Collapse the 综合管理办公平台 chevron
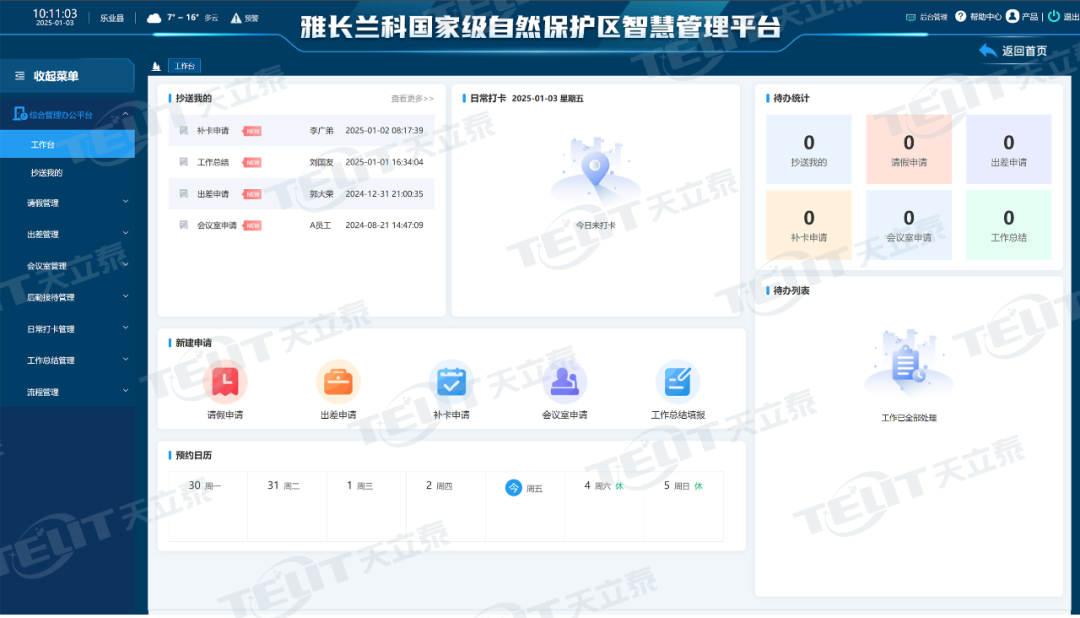 (125, 114)
